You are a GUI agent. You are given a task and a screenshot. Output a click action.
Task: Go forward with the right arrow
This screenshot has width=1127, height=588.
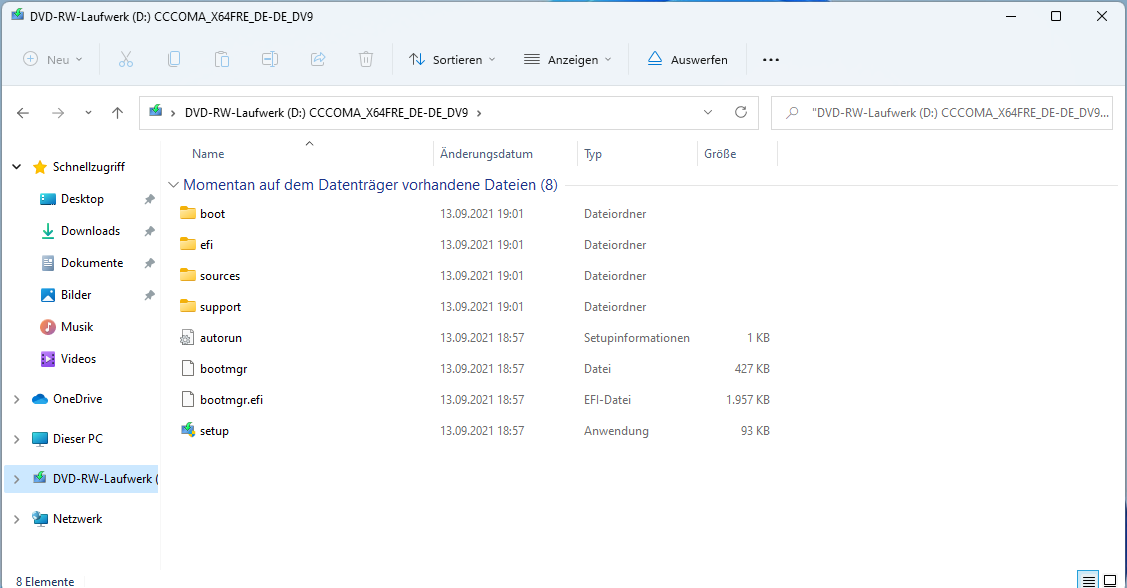click(x=58, y=113)
